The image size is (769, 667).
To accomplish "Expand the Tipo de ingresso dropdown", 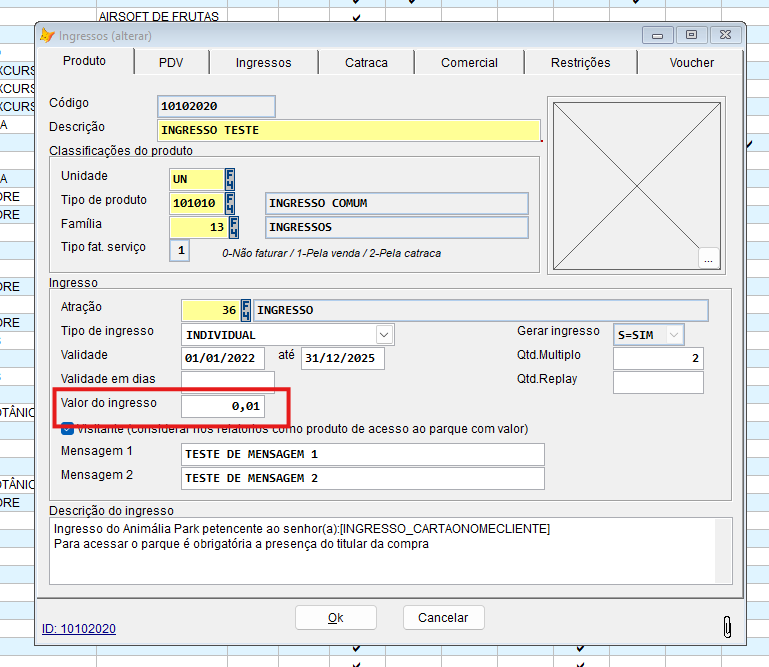I will click(384, 335).
